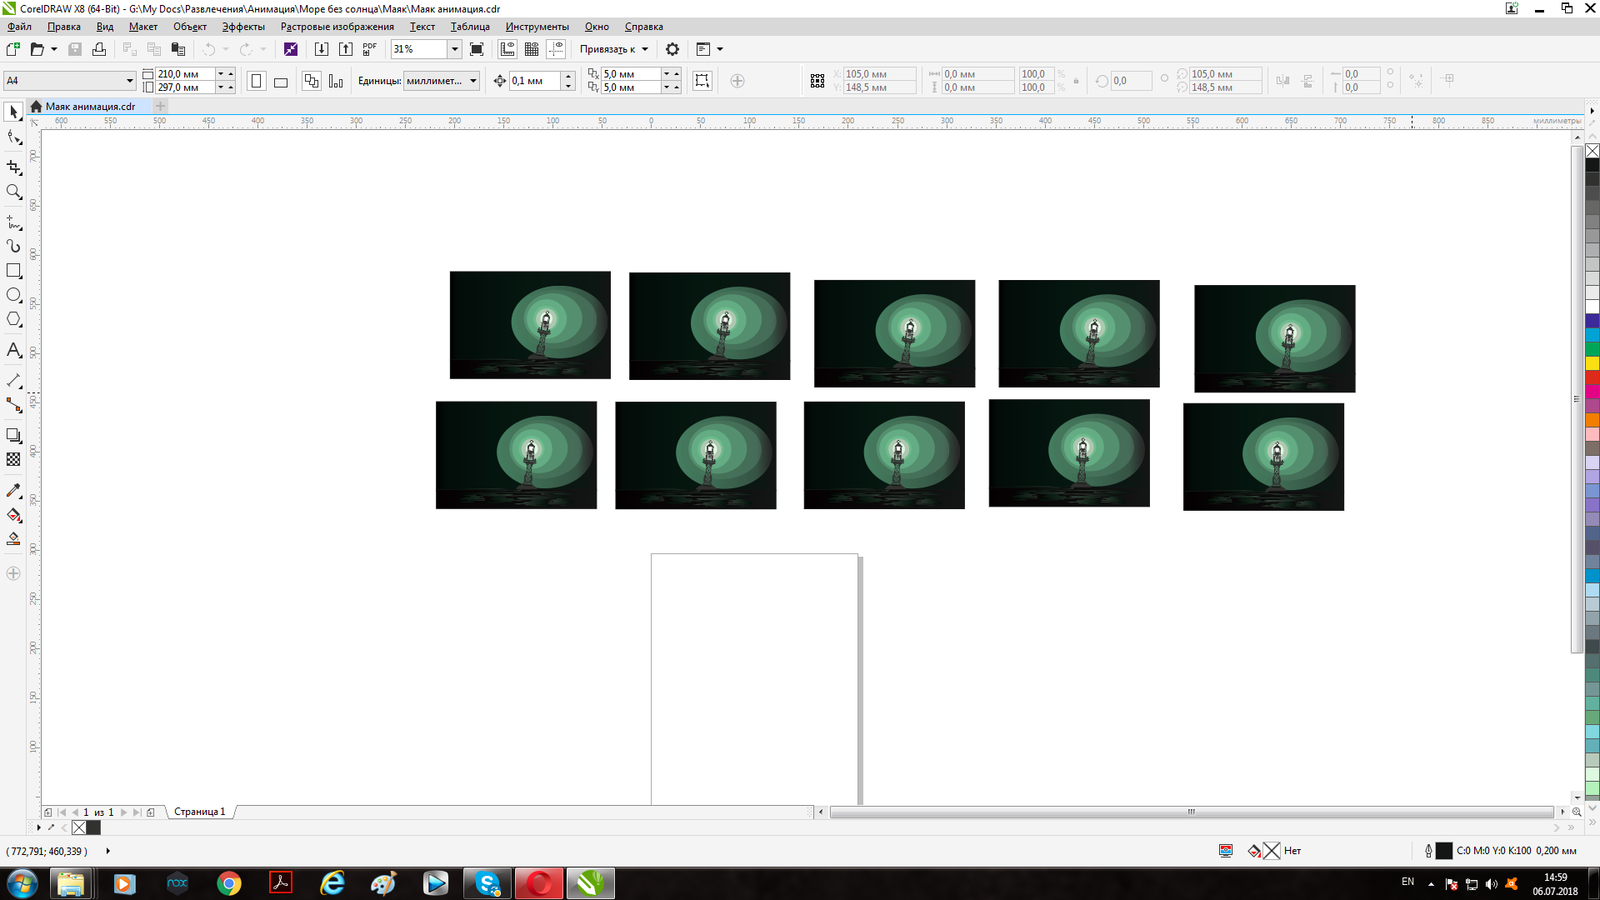Select the Страница 1 page tab
The width and height of the screenshot is (1600, 900).
tap(200, 812)
